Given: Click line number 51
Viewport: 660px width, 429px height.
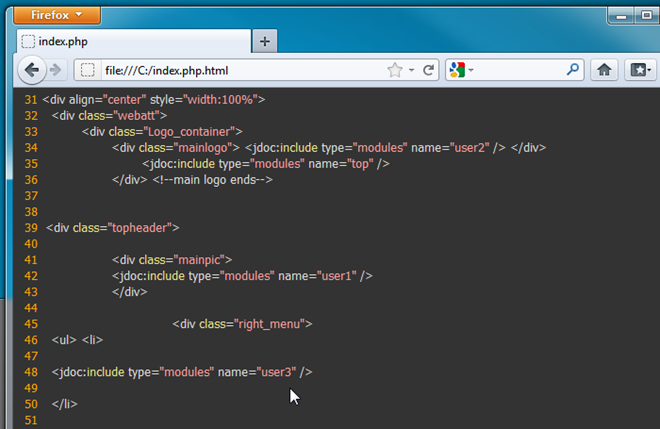Looking at the screenshot, I should [31, 420].
